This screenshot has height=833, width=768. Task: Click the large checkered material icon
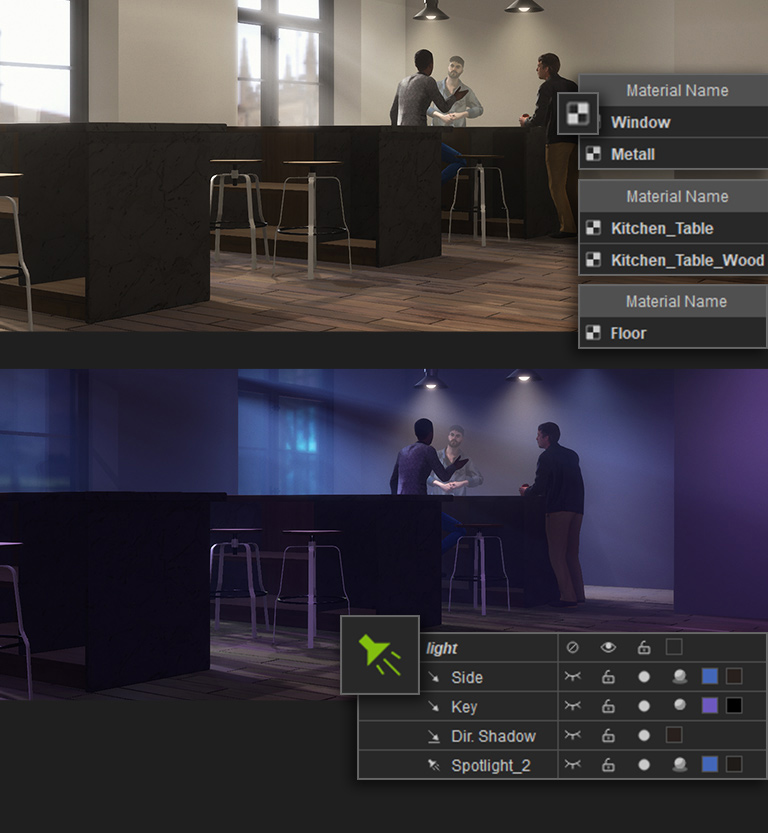point(577,114)
